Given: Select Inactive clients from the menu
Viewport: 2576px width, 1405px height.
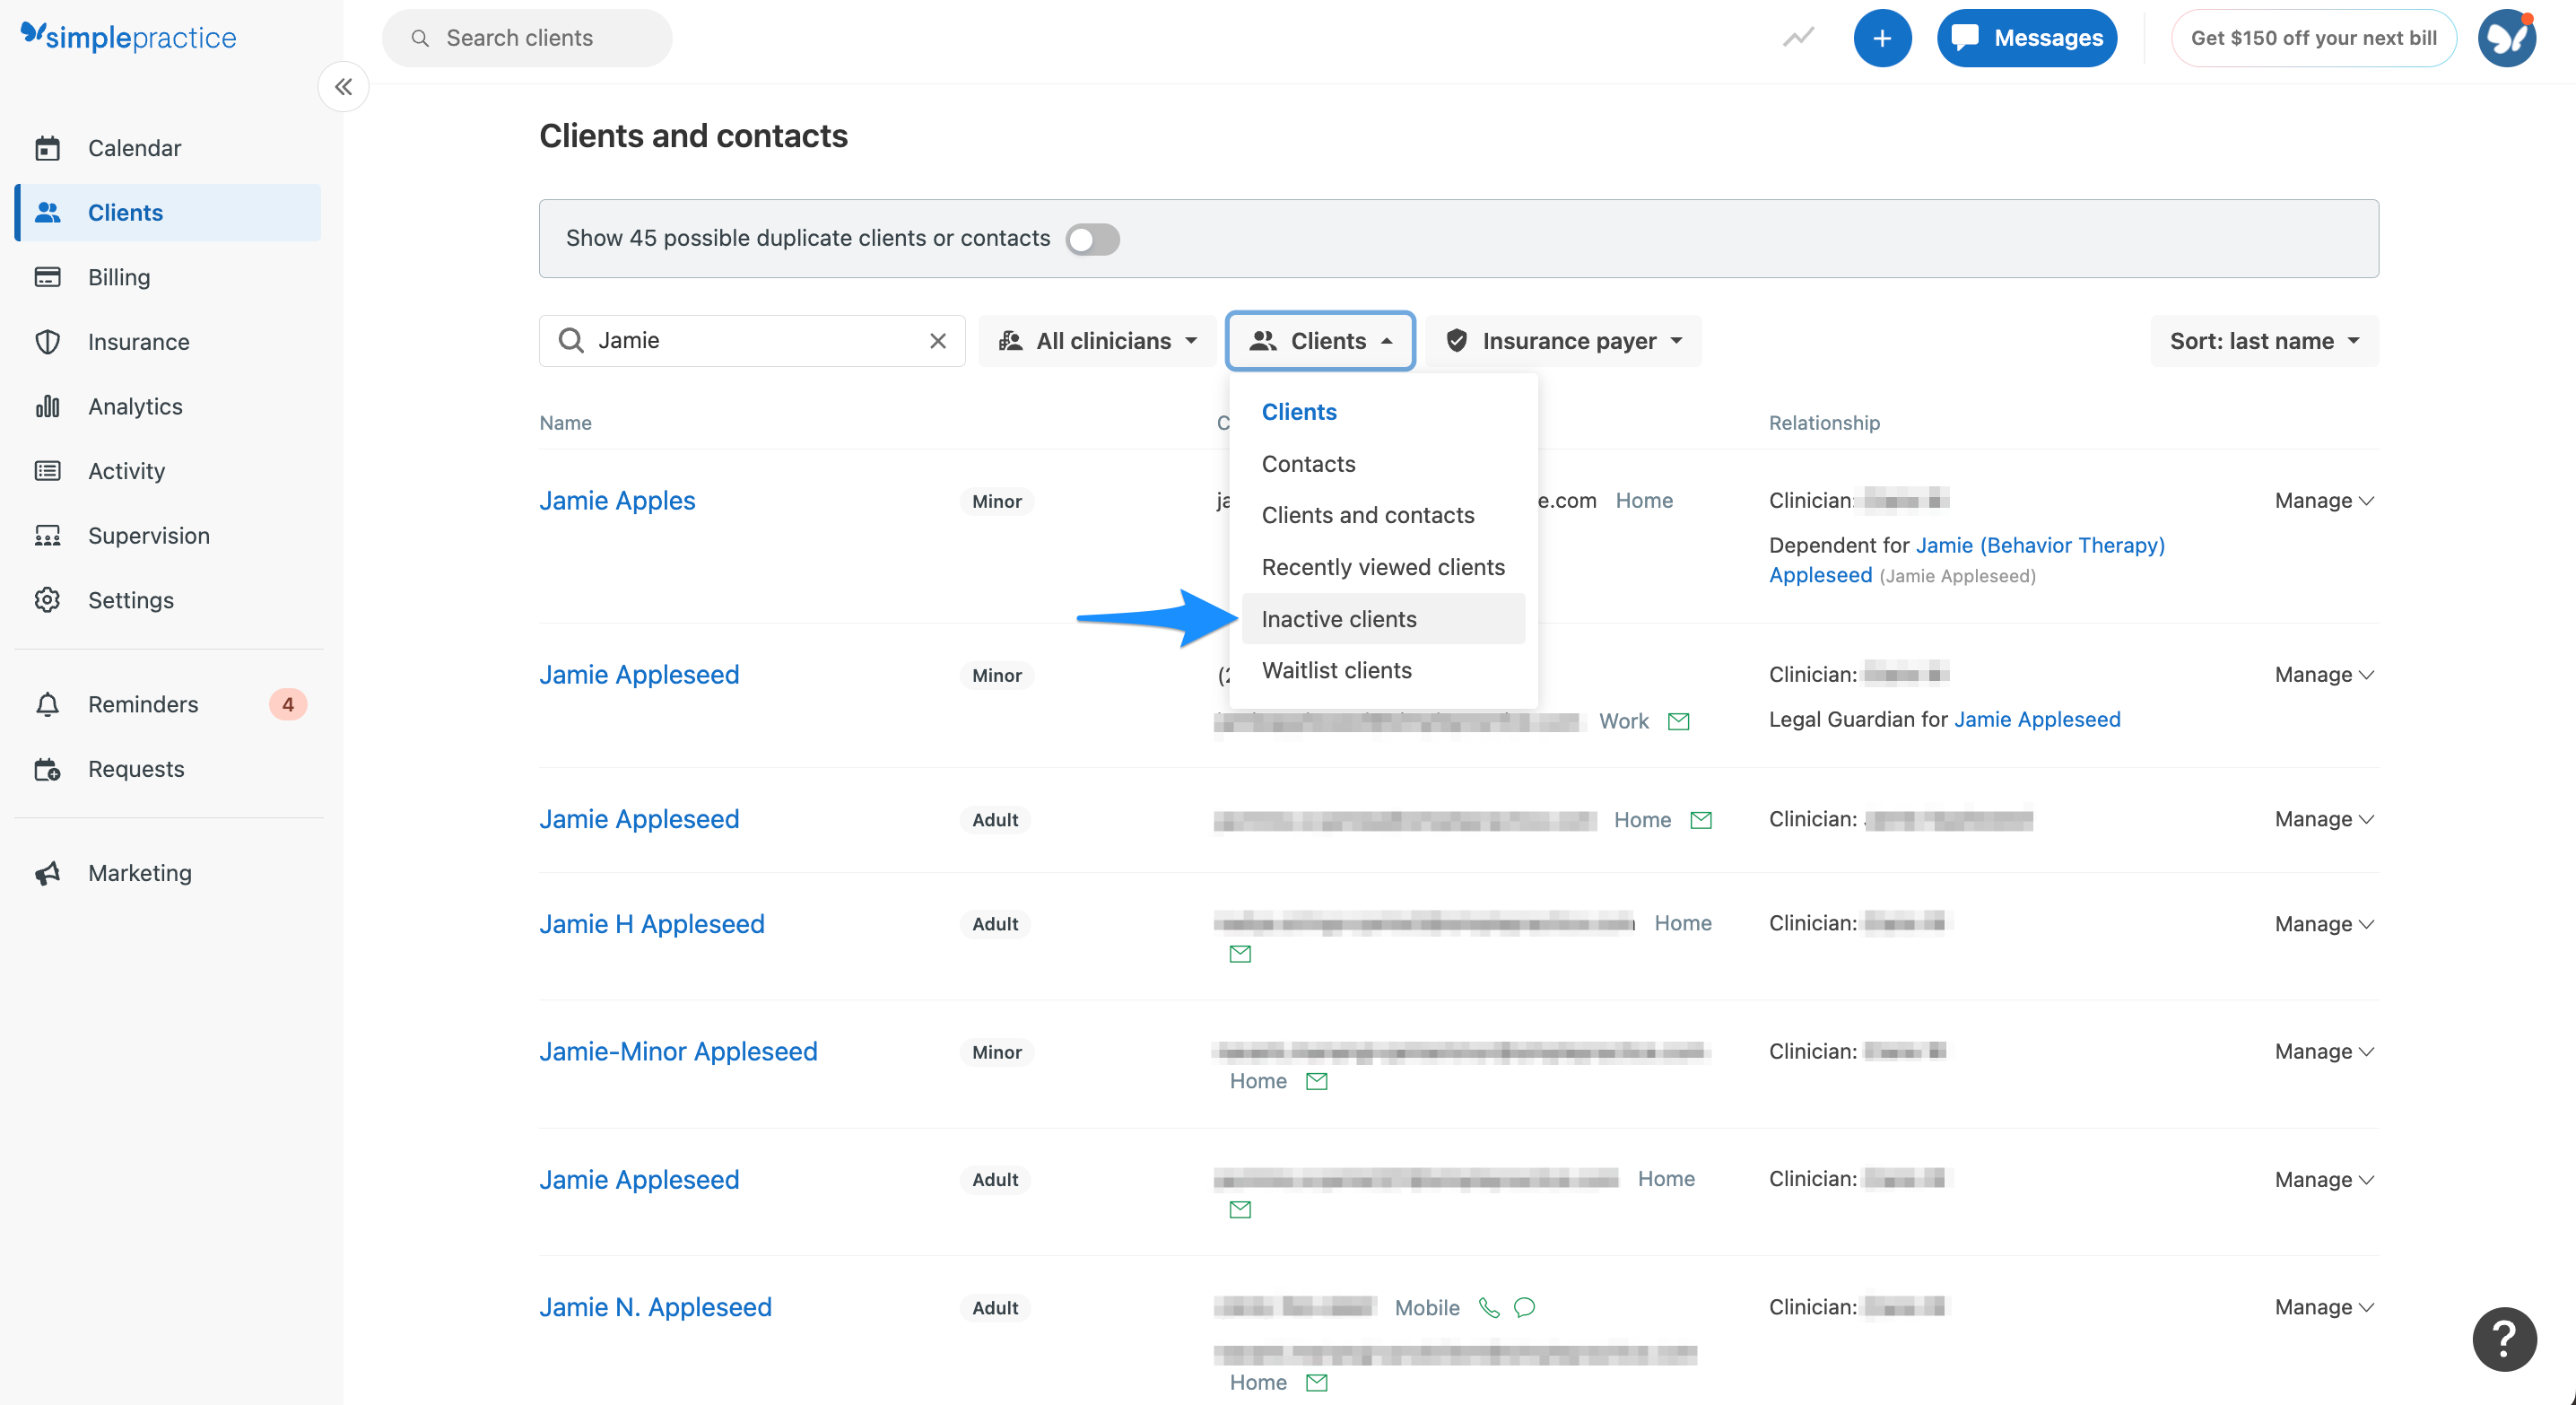Looking at the screenshot, I should 1339,618.
